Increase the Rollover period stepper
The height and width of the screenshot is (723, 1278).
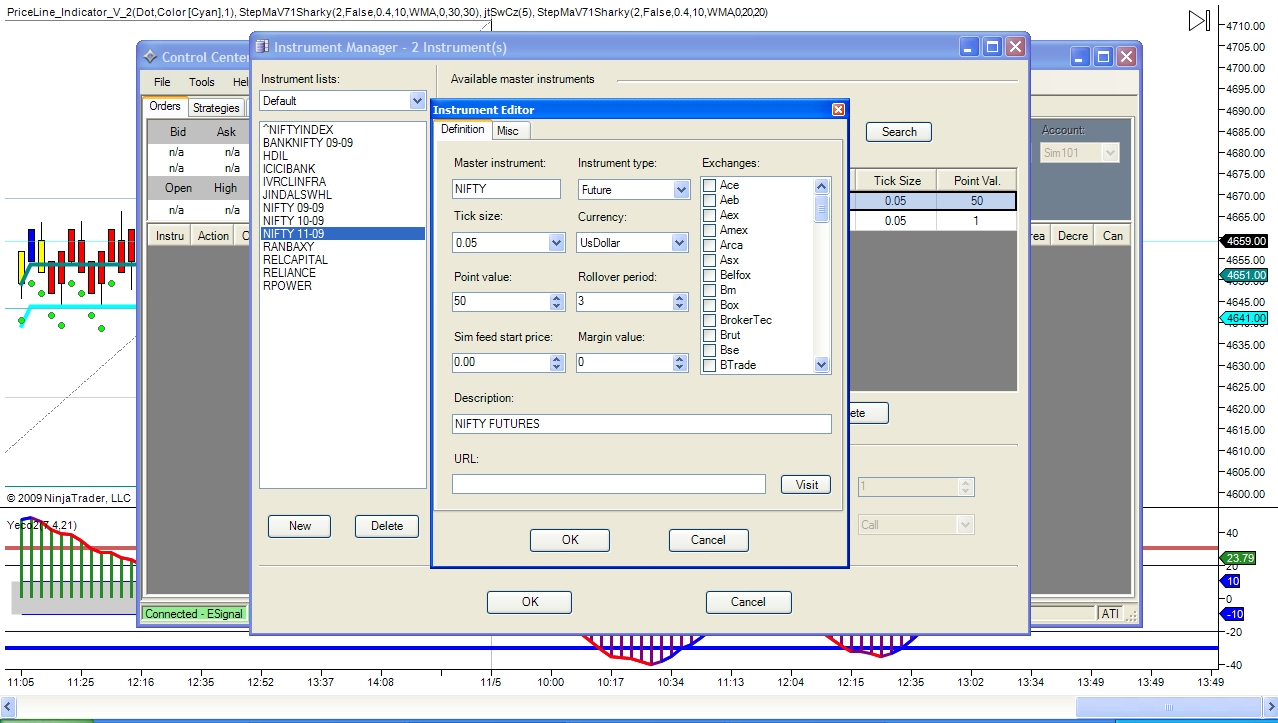point(681,297)
